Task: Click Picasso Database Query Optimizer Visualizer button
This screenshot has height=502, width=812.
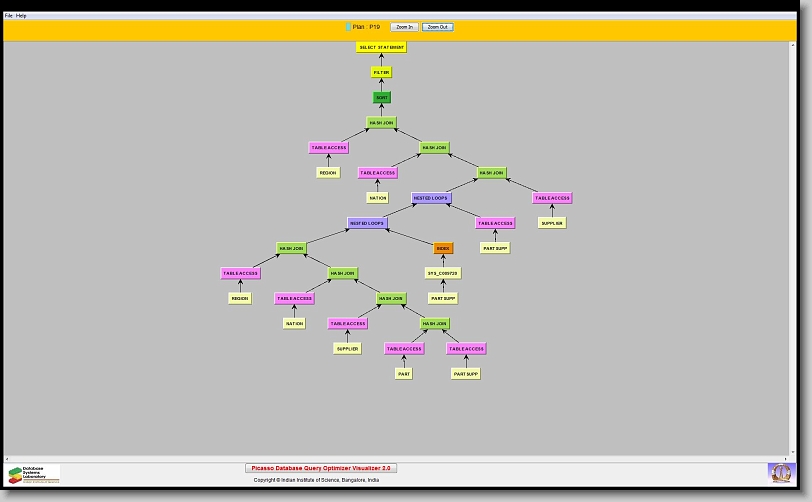Action: (x=321, y=468)
